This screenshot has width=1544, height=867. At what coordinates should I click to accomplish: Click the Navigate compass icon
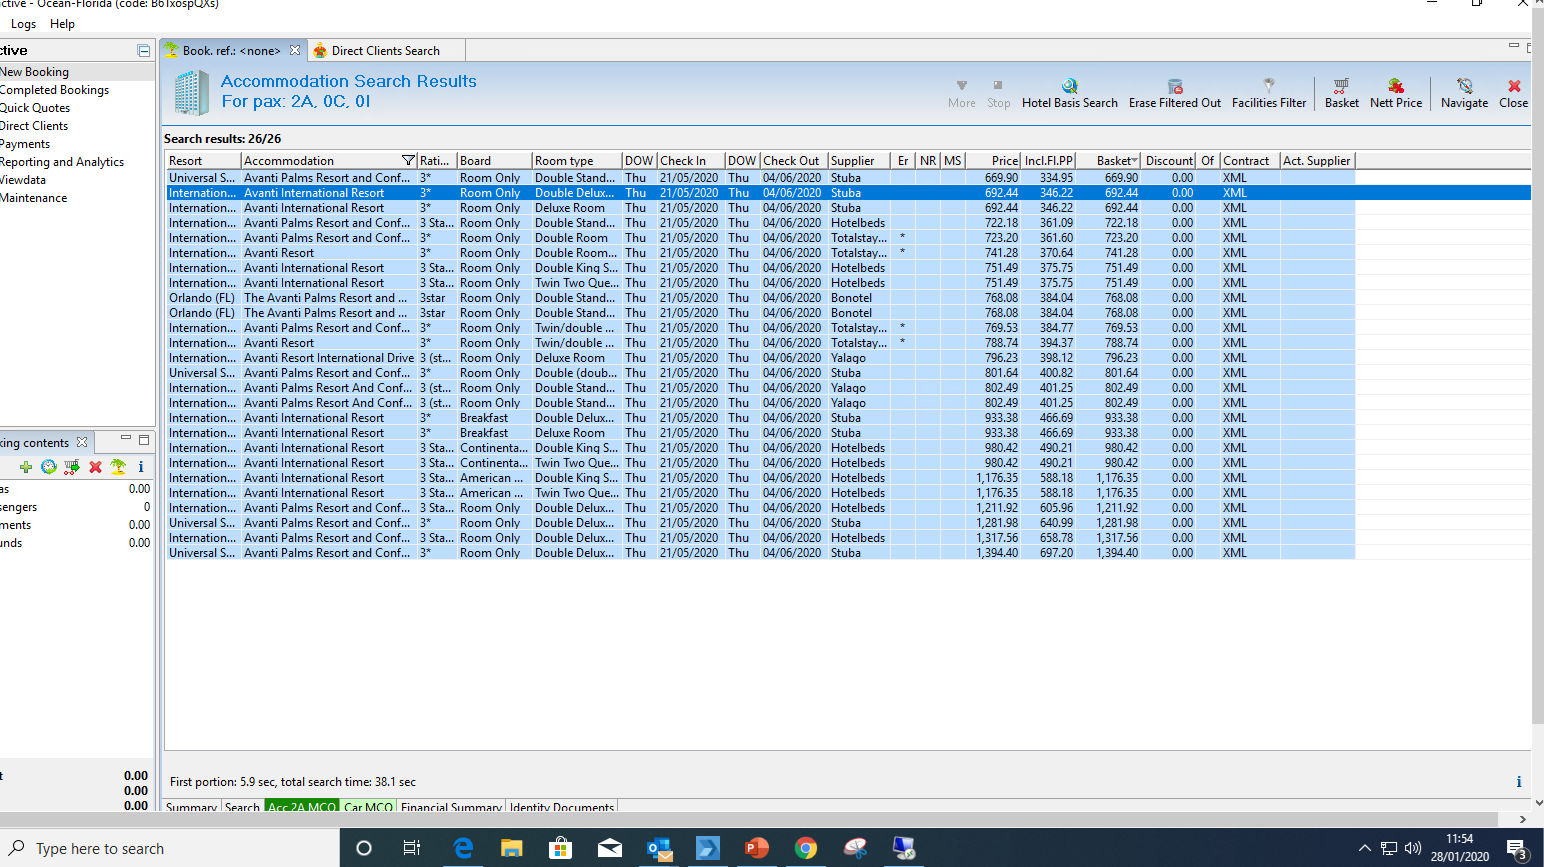(x=1464, y=87)
